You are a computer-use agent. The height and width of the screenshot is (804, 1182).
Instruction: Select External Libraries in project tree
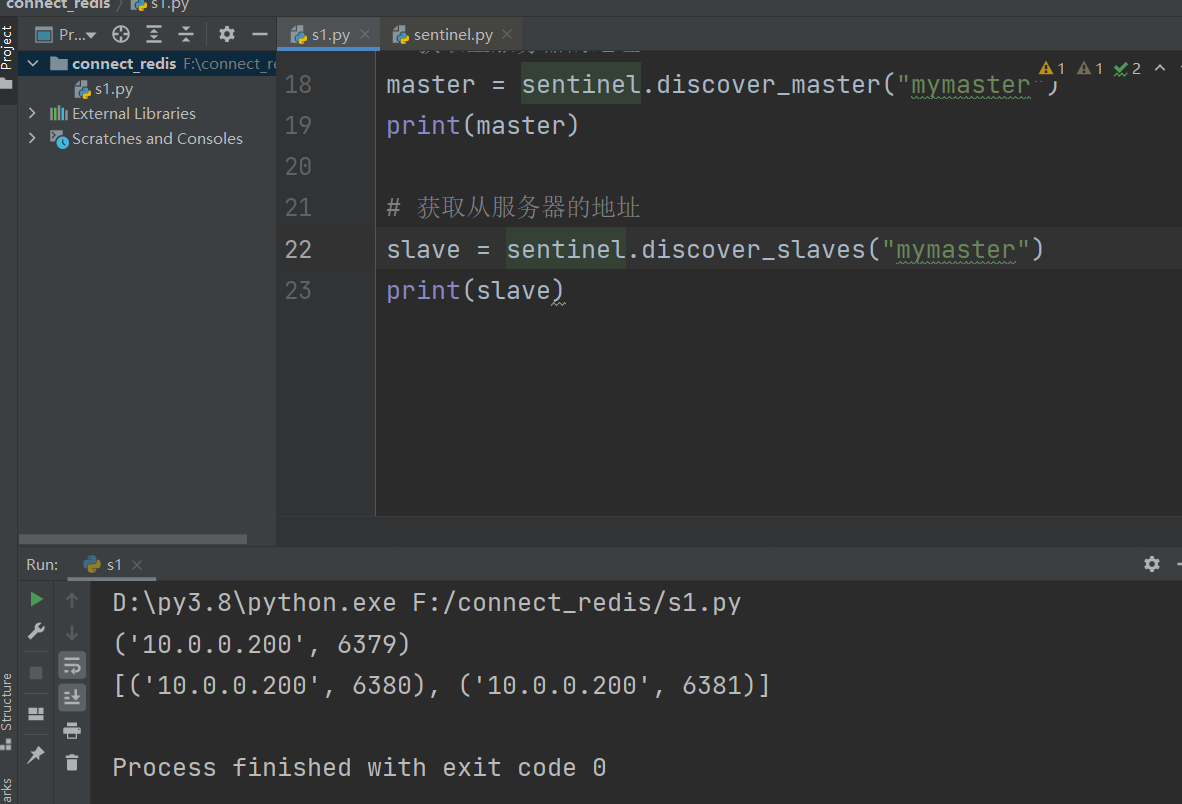click(133, 114)
